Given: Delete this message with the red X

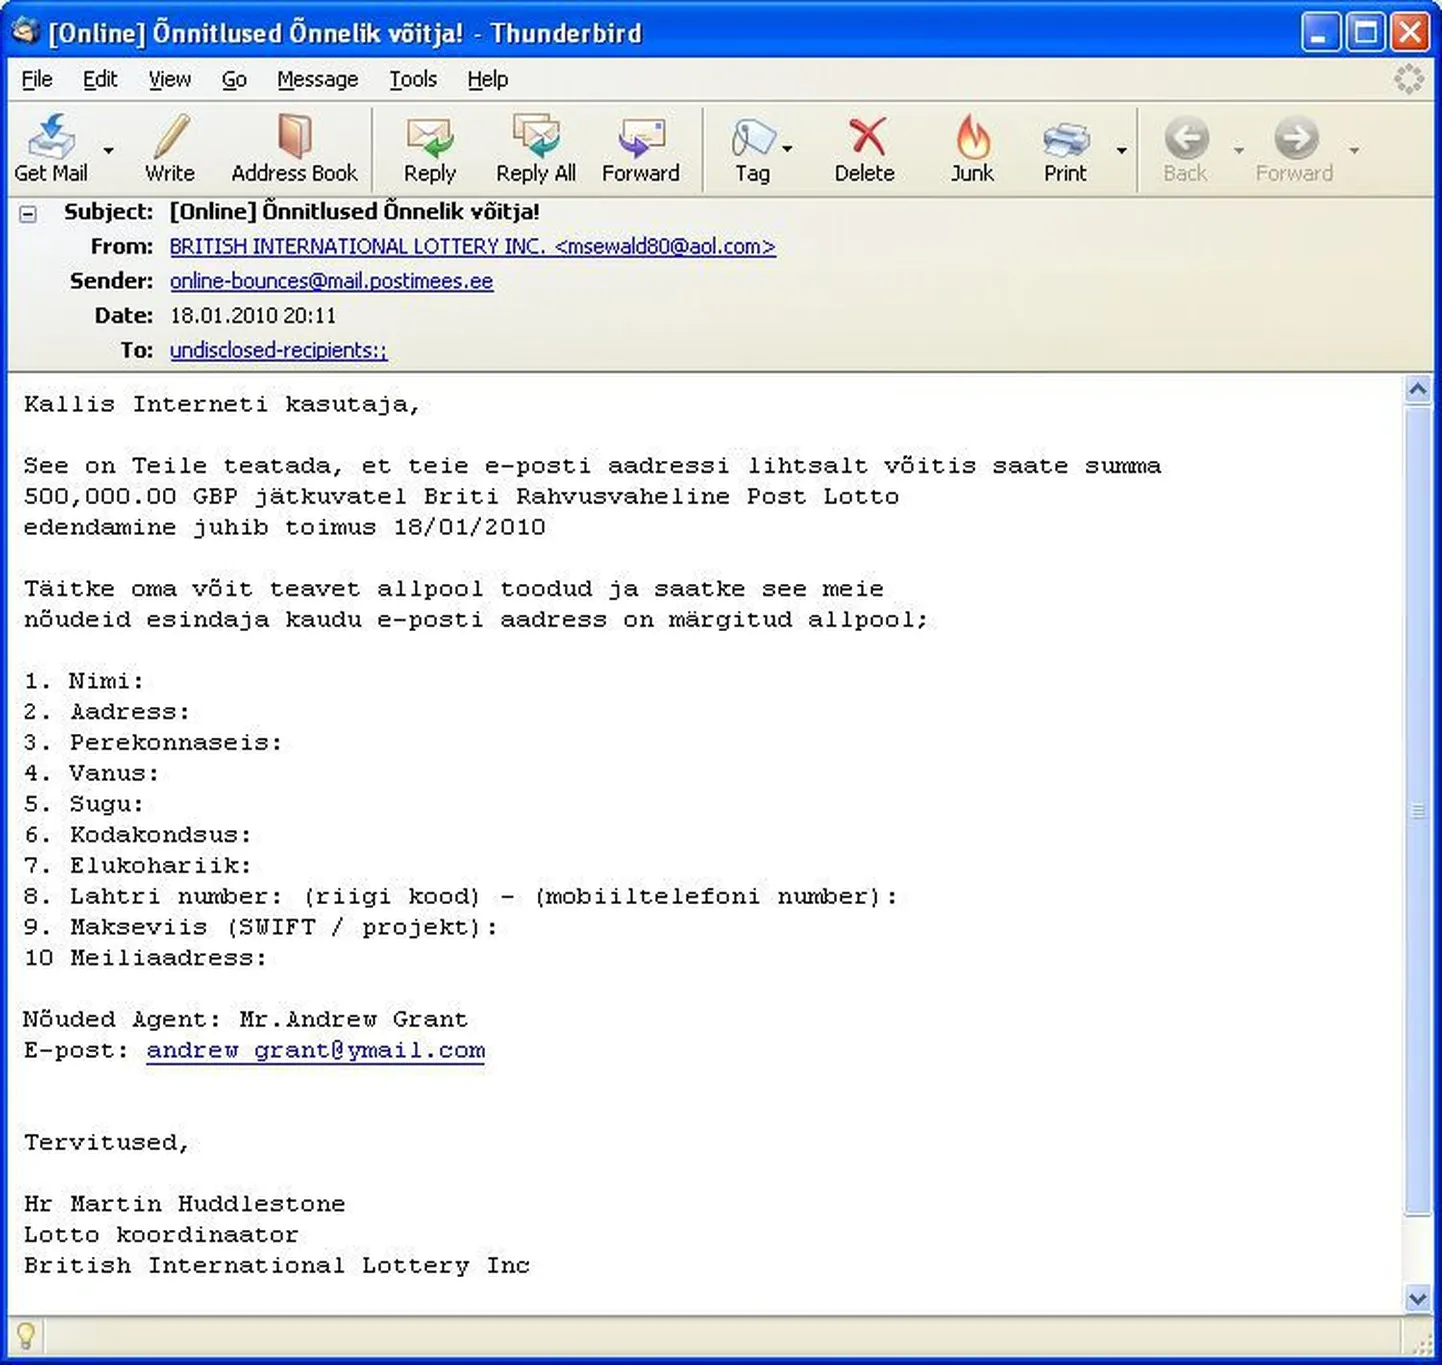Looking at the screenshot, I should click(x=866, y=137).
